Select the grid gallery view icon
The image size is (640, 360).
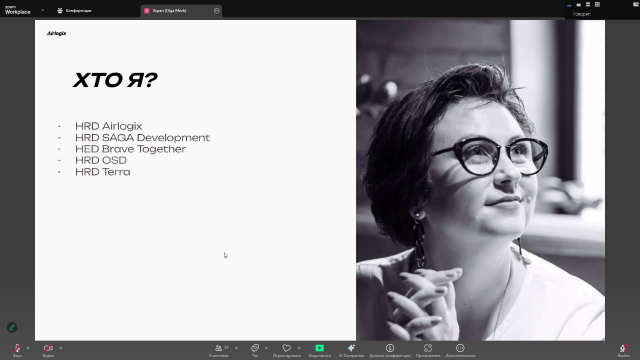click(x=598, y=4)
